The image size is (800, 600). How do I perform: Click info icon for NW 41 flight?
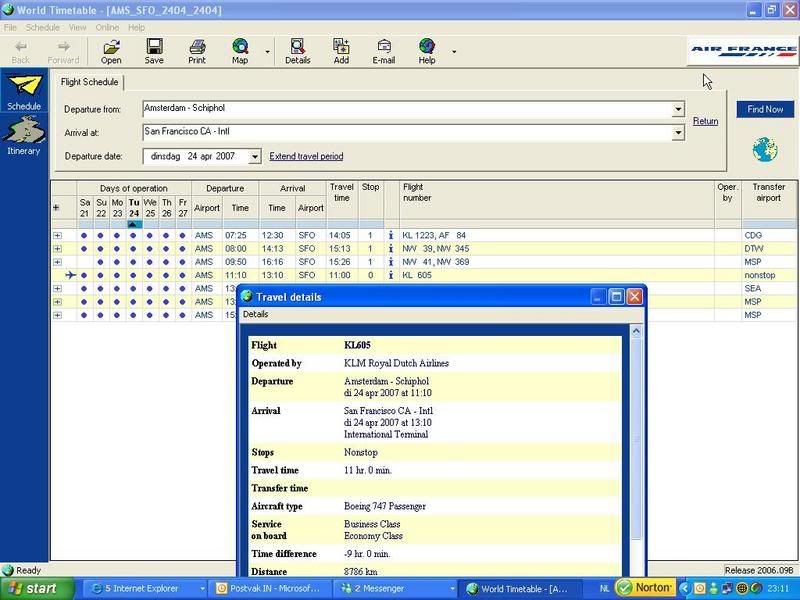tap(391, 262)
